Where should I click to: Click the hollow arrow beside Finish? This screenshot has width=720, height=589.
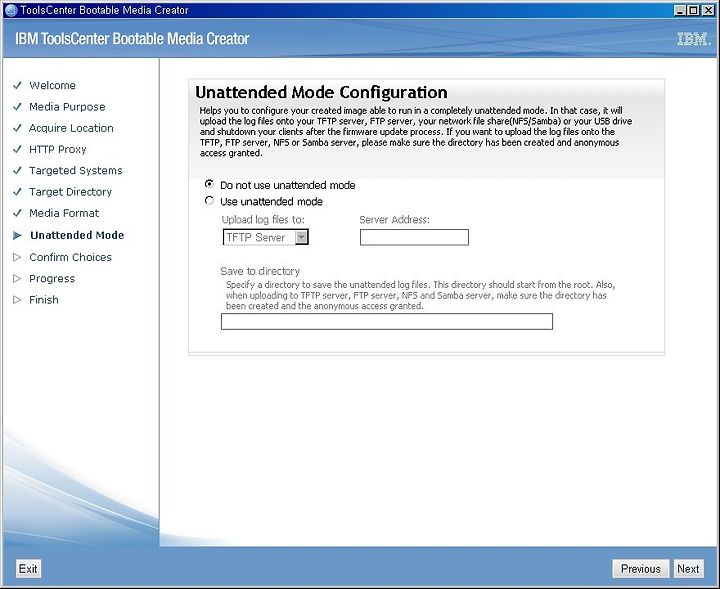pos(17,300)
